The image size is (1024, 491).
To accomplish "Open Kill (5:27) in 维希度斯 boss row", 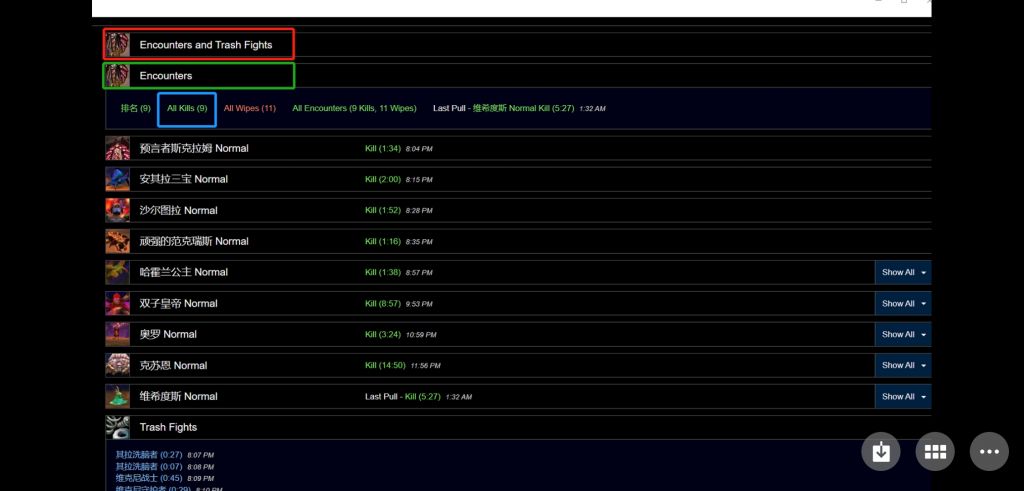I will tap(423, 396).
